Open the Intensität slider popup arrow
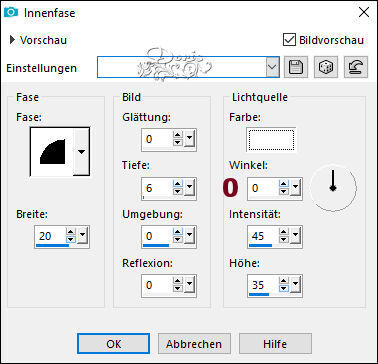 (x=295, y=236)
